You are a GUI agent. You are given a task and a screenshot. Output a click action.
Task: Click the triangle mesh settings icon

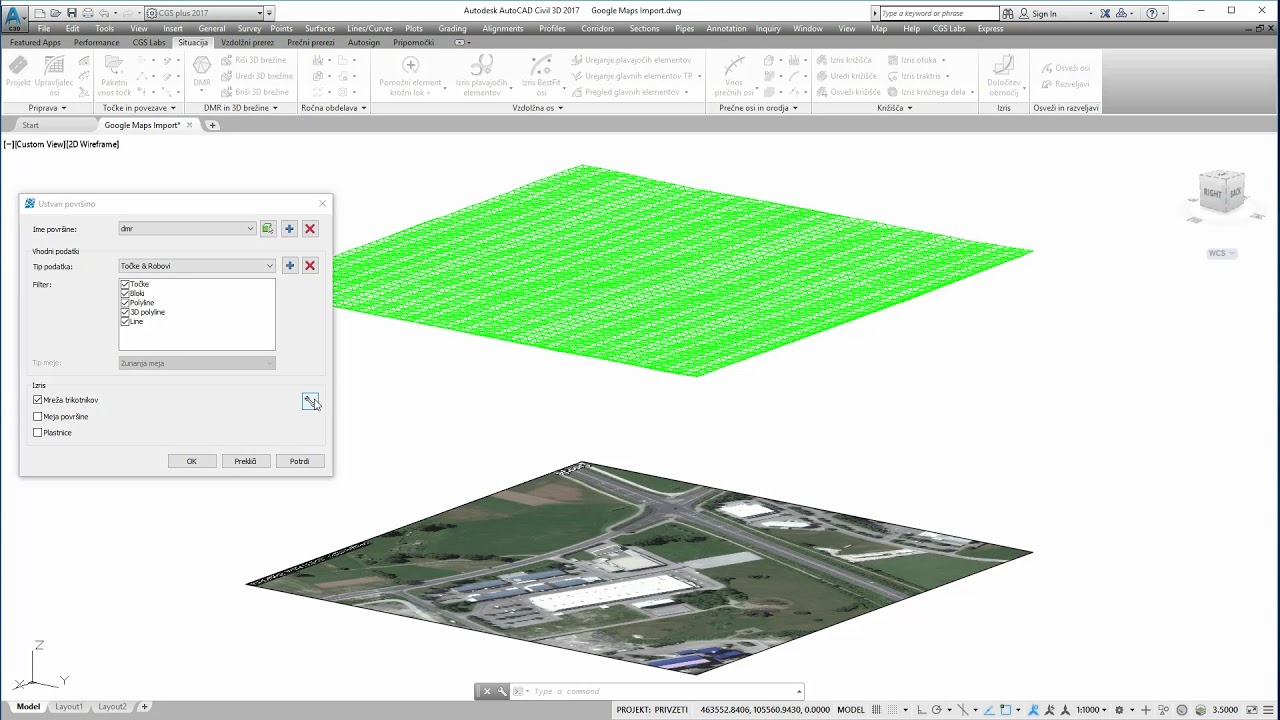(x=310, y=400)
